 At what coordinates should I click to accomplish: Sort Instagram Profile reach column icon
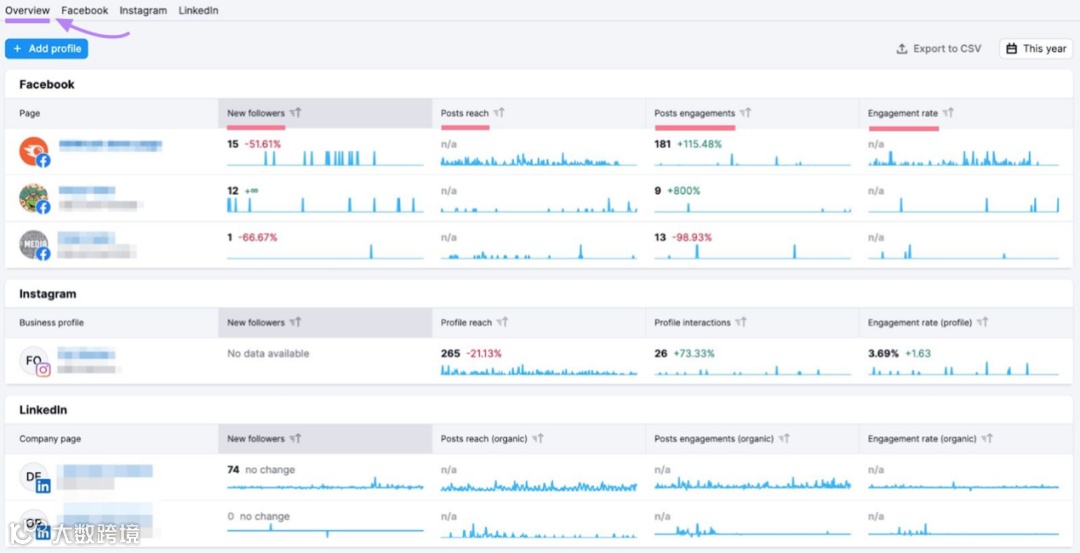503,322
